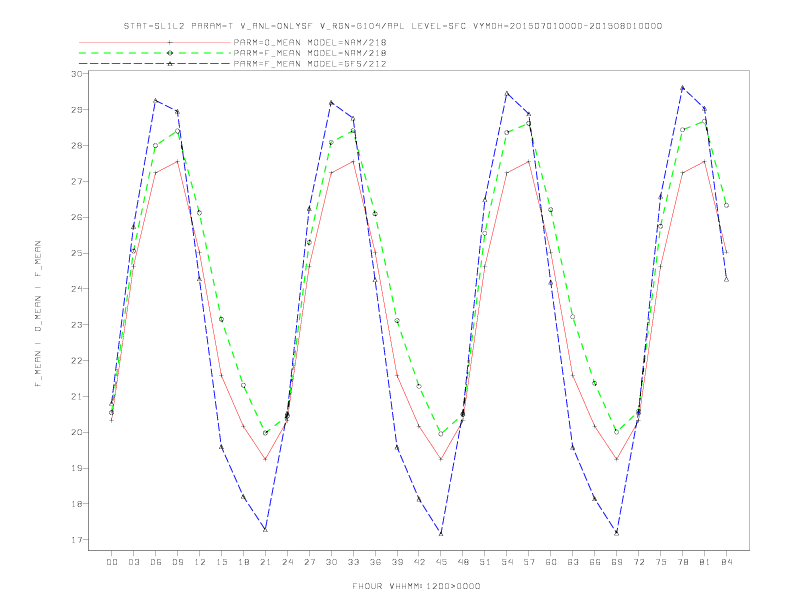Click green NAM circle marker at hour 84
This screenshot has height=612, width=792.
click(x=726, y=205)
